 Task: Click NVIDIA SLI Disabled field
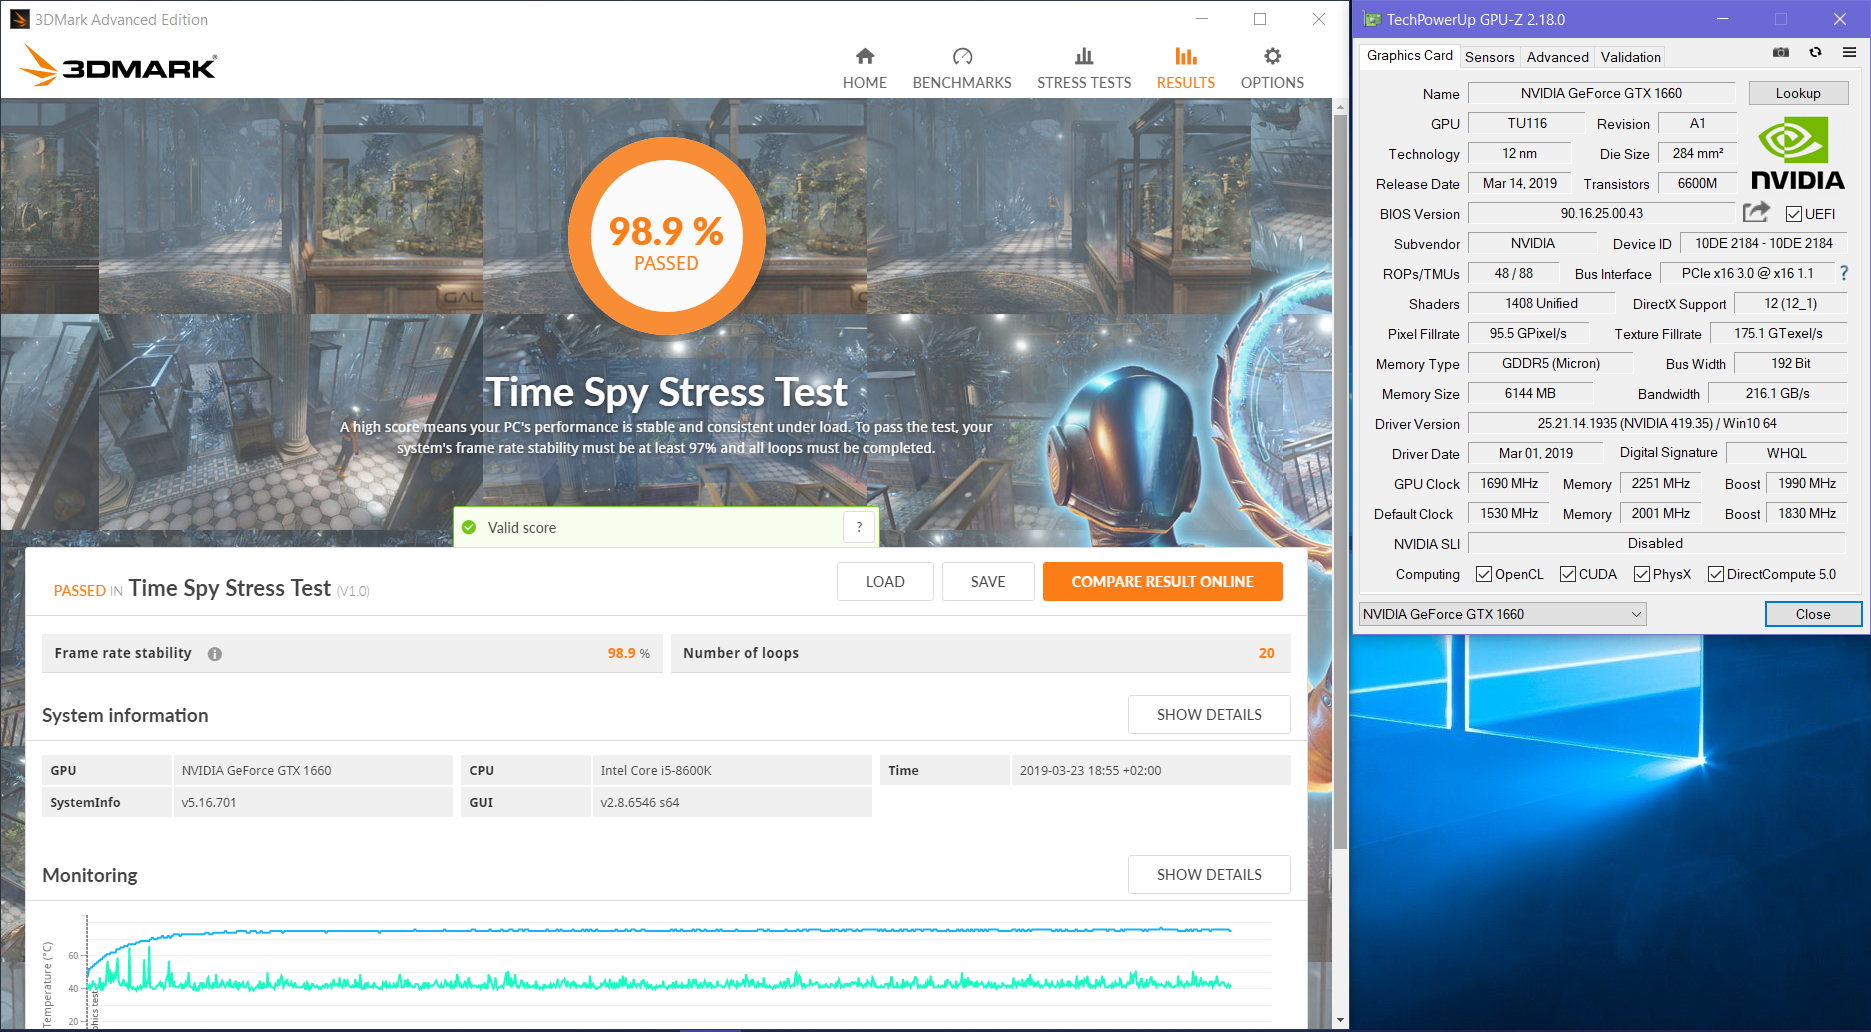(x=1657, y=543)
